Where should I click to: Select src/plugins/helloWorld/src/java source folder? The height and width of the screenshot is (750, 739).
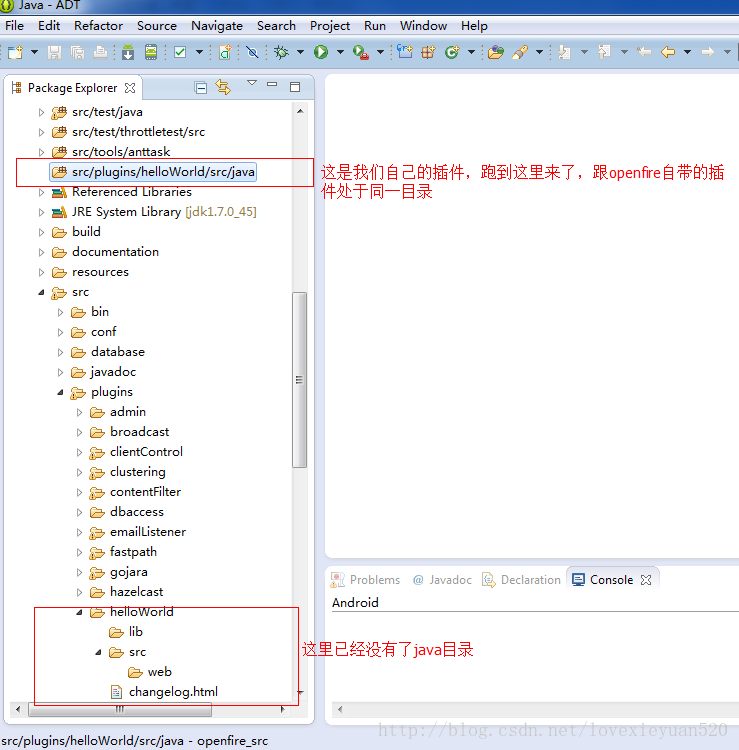153,172
